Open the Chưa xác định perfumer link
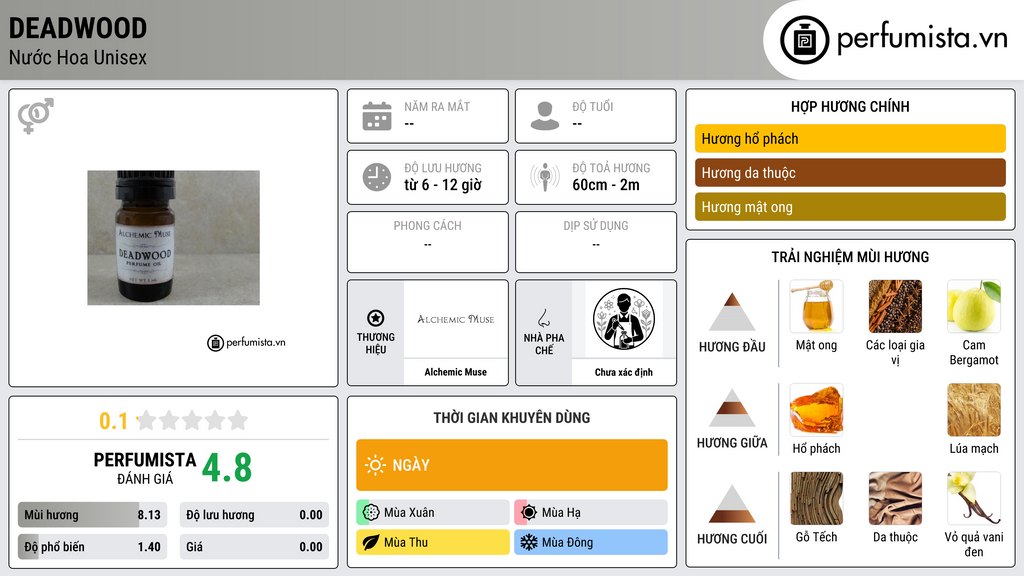Image resolution: width=1024 pixels, height=576 pixels. [x=624, y=372]
